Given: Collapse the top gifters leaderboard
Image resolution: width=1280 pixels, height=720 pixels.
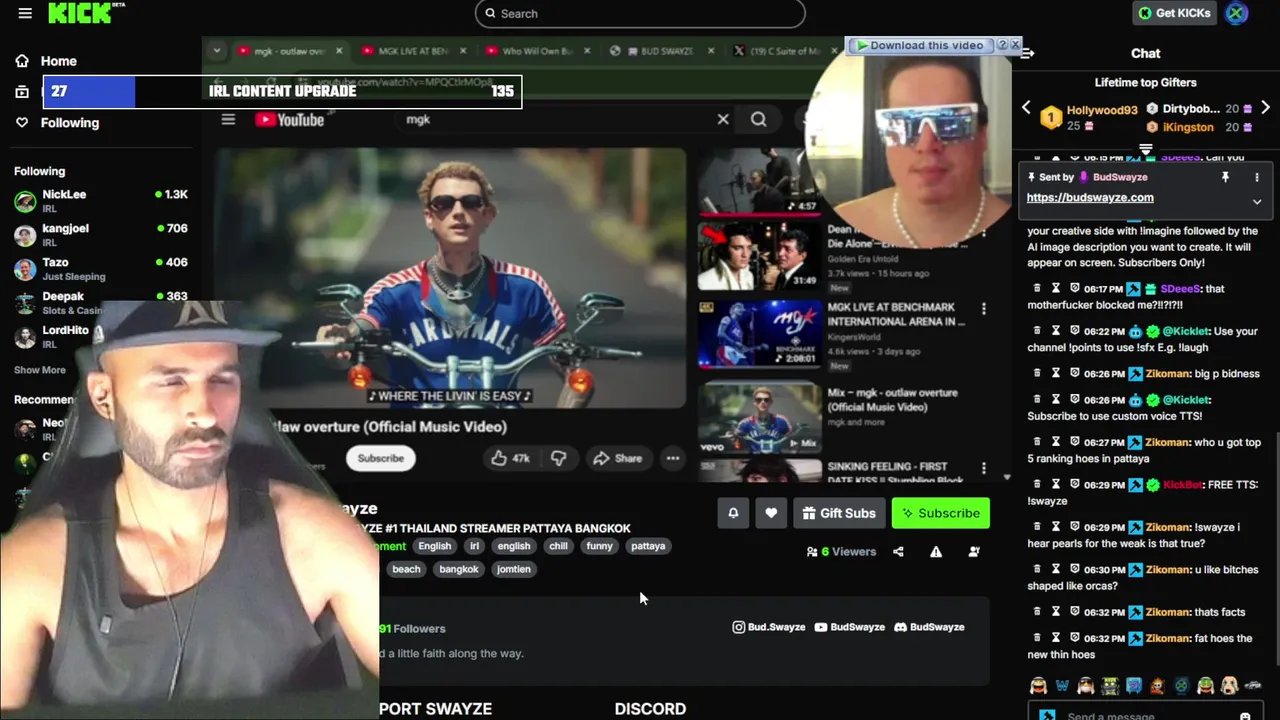Looking at the screenshot, I should click(x=1146, y=149).
